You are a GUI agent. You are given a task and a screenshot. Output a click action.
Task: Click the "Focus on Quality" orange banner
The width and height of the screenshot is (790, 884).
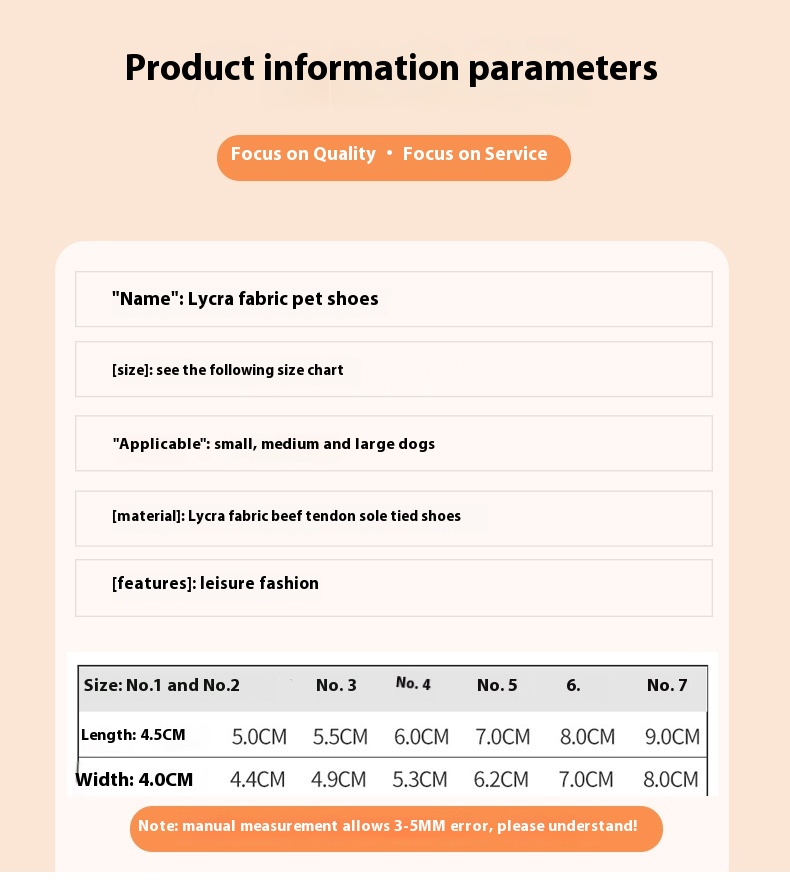[393, 156]
